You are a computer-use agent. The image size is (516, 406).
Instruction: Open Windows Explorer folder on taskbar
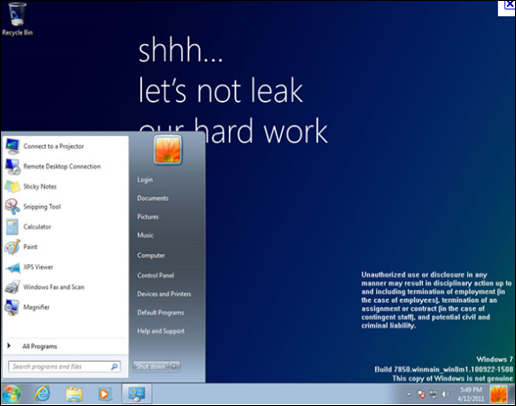74,394
